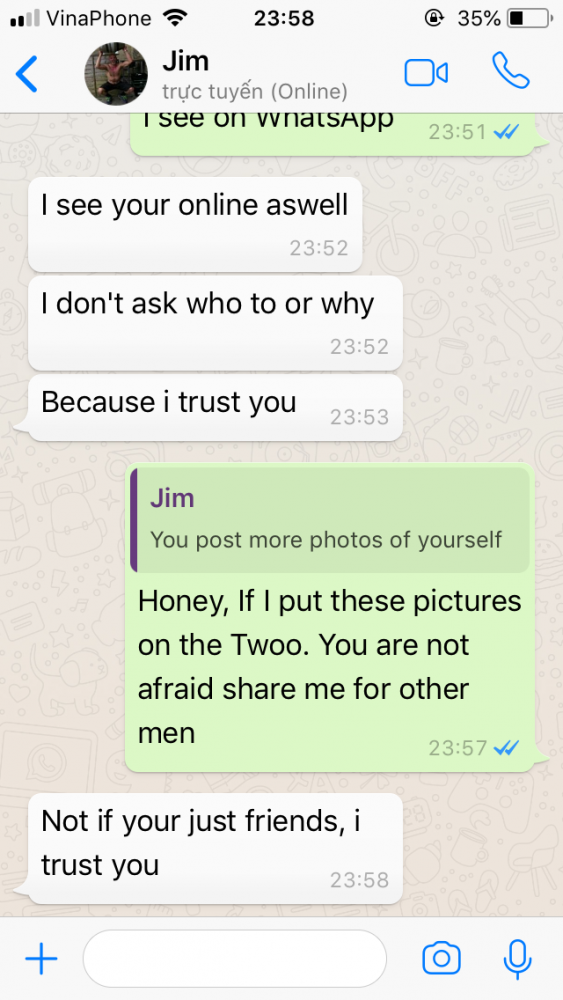Open the camera from message bar
The width and height of the screenshot is (563, 1000).
click(x=441, y=958)
